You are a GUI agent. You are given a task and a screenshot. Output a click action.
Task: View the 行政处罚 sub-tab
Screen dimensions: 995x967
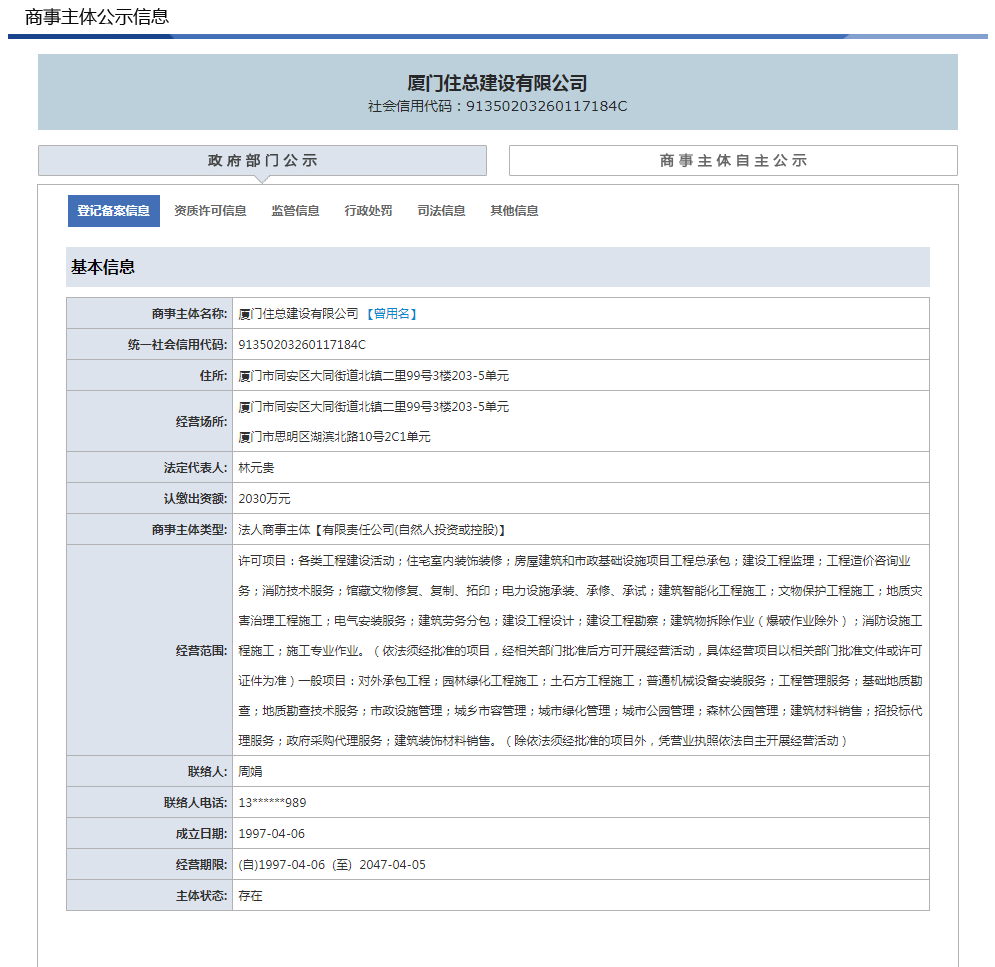(x=368, y=211)
